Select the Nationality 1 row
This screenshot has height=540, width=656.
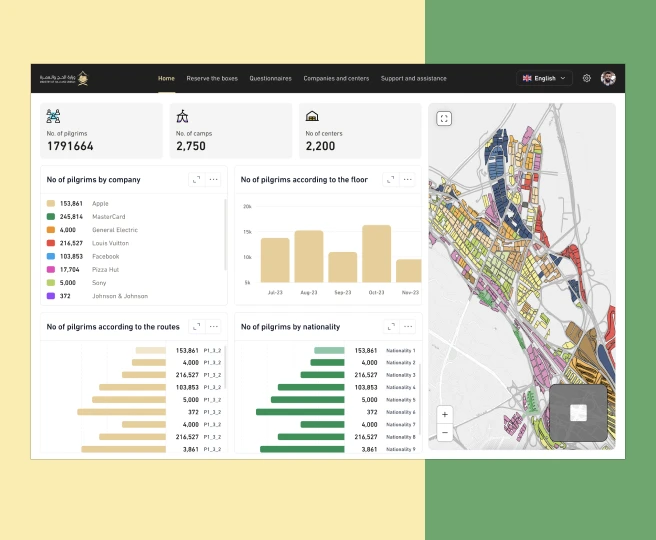[x=329, y=351]
